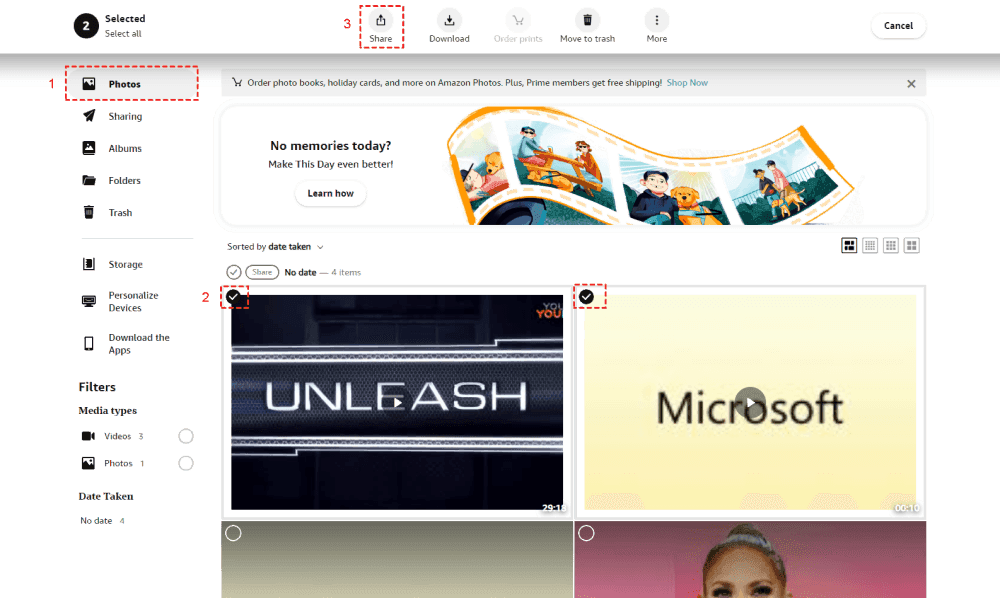Click the Download icon in toolbar
Image resolution: width=1000 pixels, height=598 pixels.
click(449, 20)
